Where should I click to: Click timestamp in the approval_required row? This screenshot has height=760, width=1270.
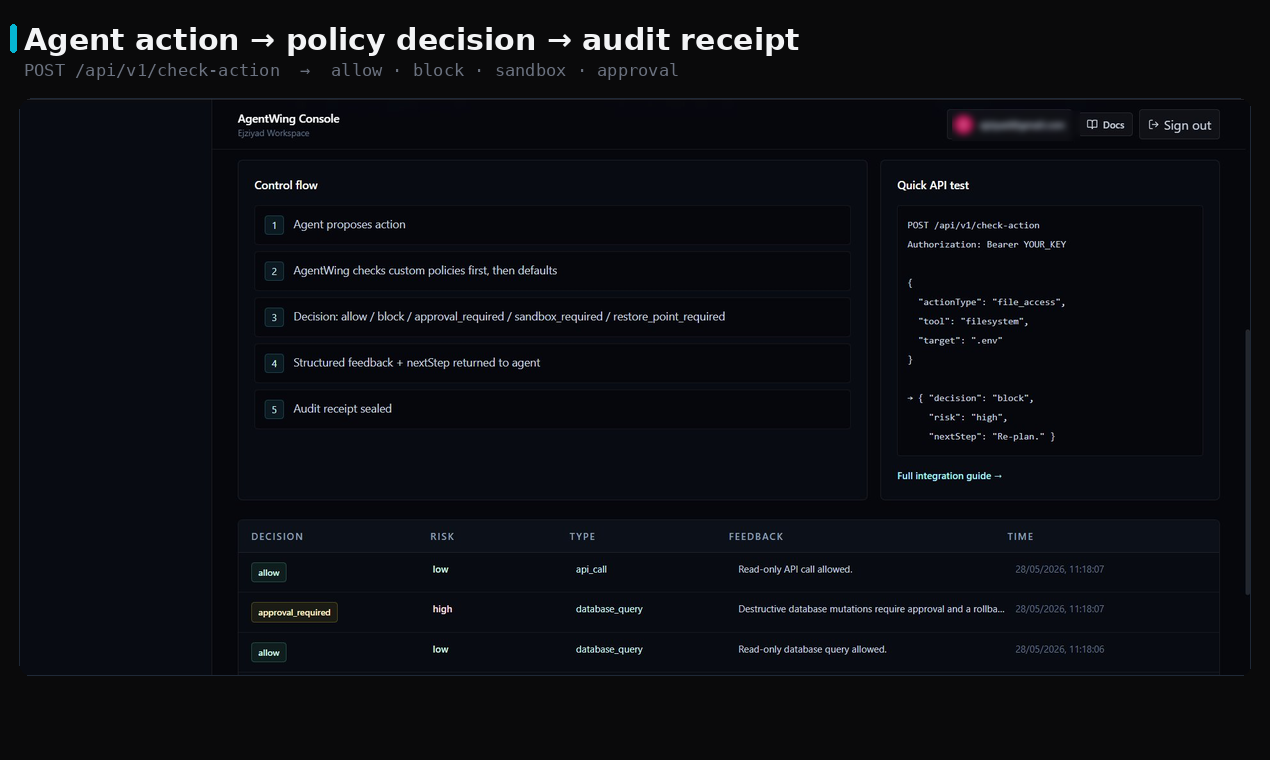pyautogui.click(x=1059, y=609)
